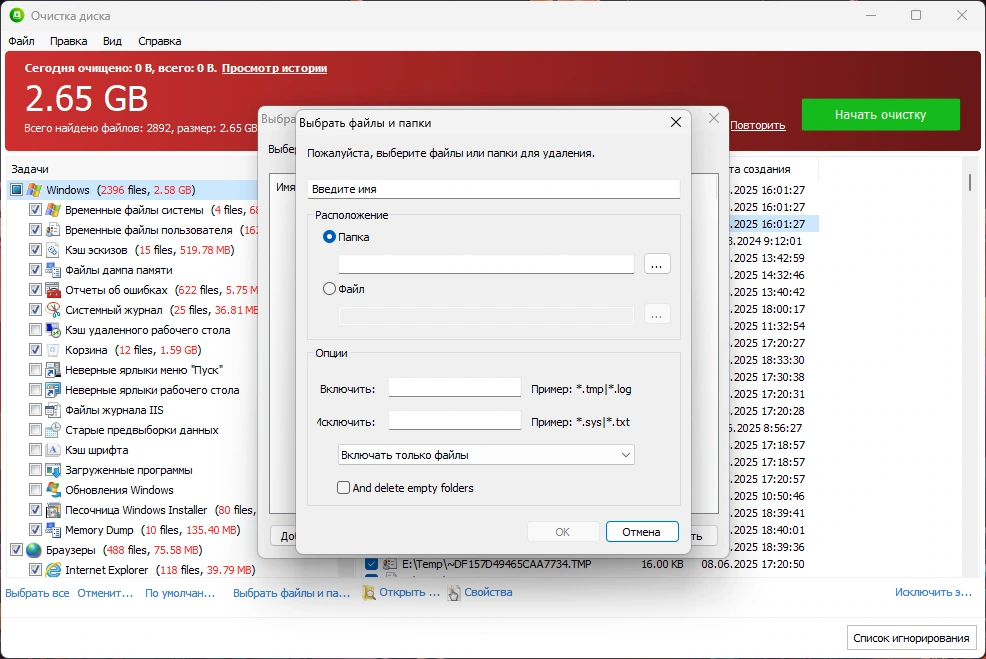Click the Открыть folder icon in bottom bar
The width and height of the screenshot is (986, 659).
click(x=369, y=592)
